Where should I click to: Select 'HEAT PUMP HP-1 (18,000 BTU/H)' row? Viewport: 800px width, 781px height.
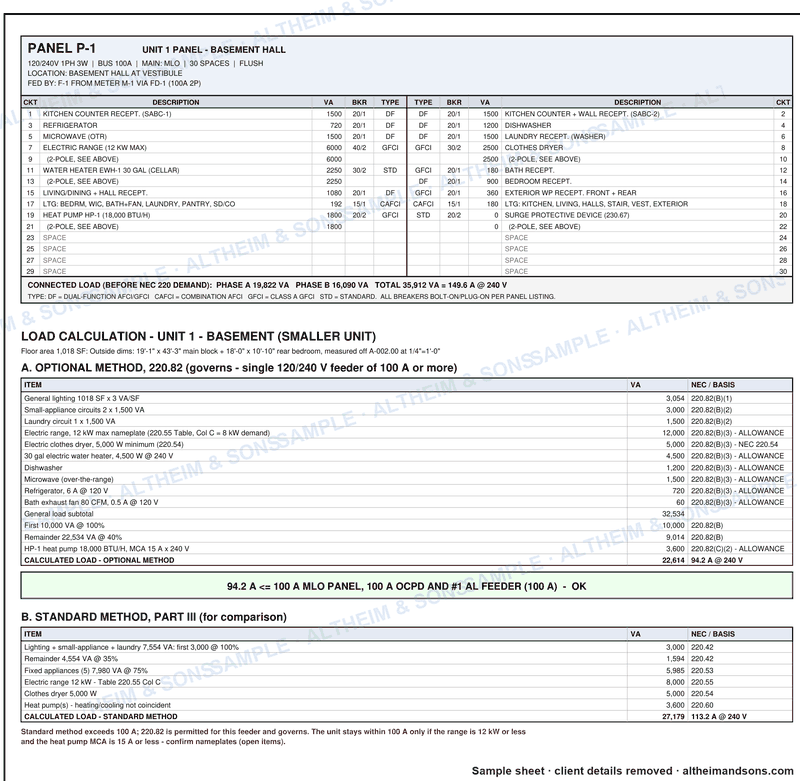coord(214,215)
